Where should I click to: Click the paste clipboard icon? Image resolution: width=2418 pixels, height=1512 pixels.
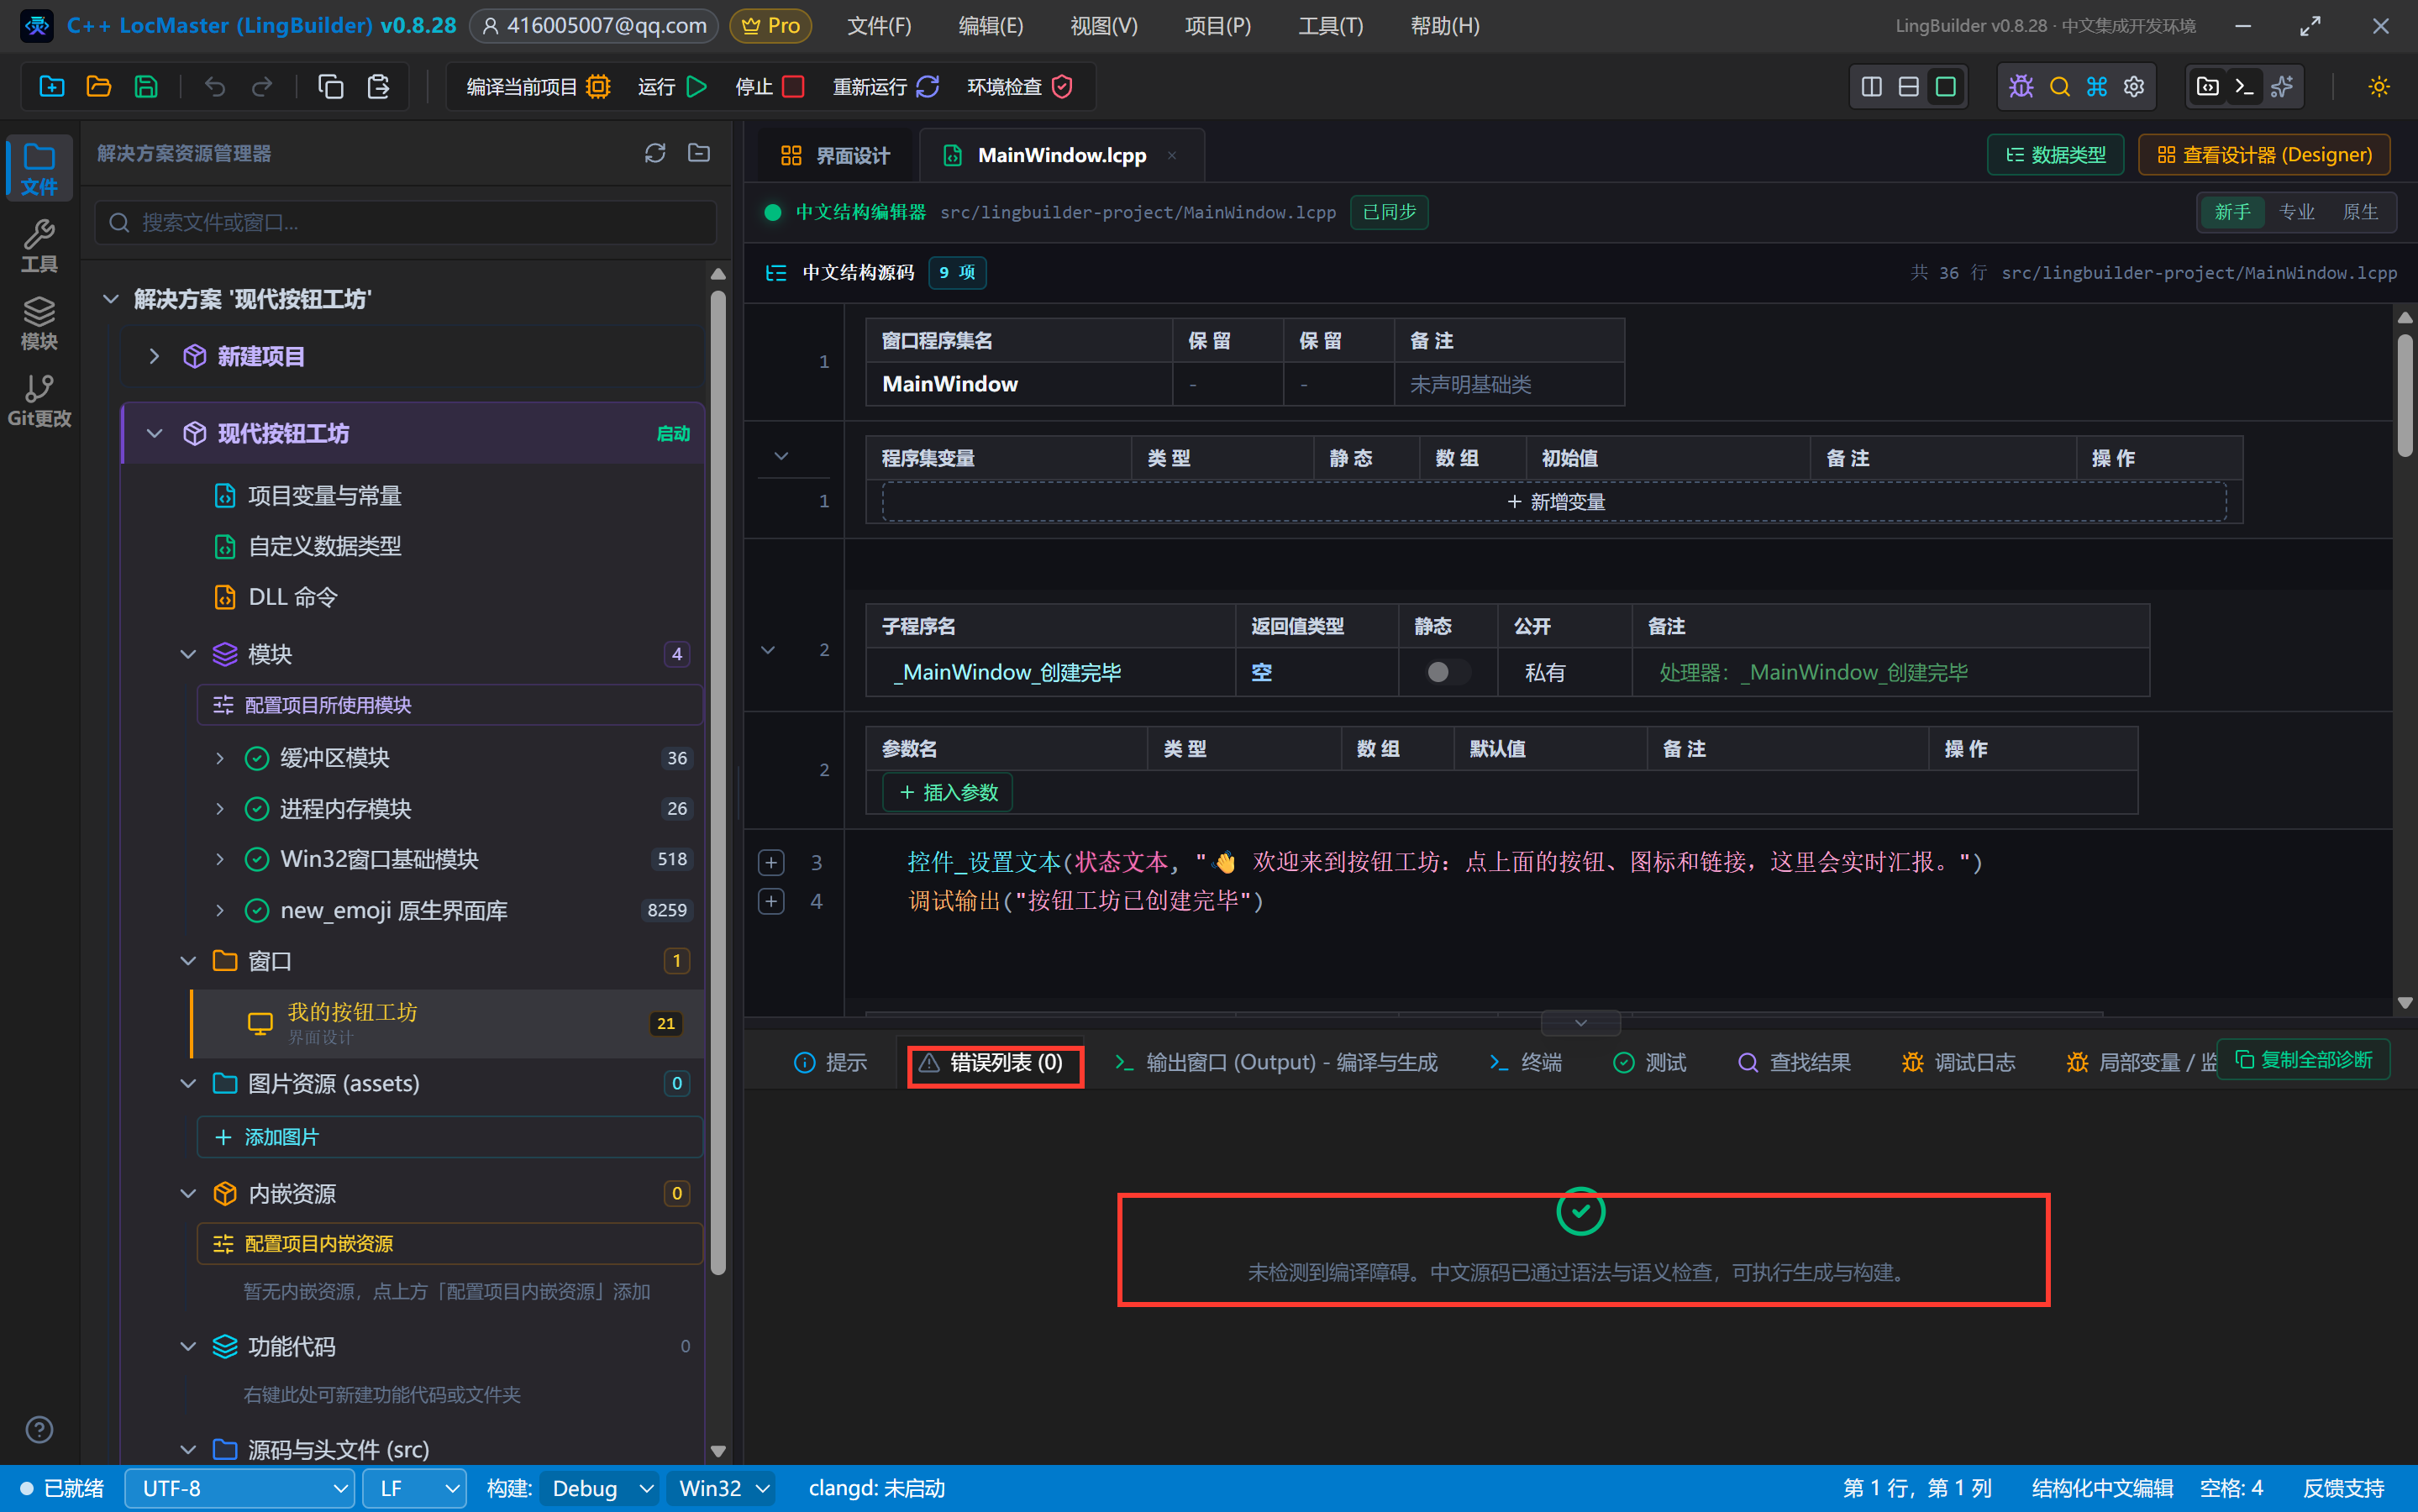coord(378,87)
